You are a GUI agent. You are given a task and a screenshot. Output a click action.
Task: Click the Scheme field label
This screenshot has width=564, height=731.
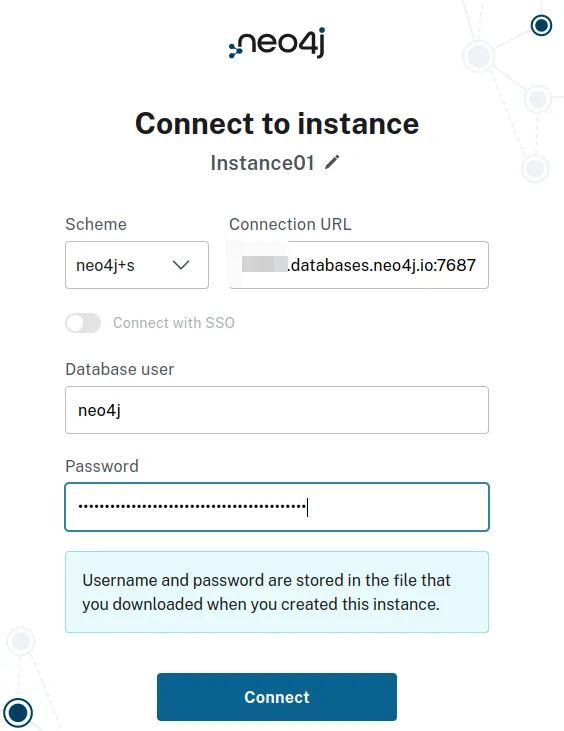tap(96, 224)
